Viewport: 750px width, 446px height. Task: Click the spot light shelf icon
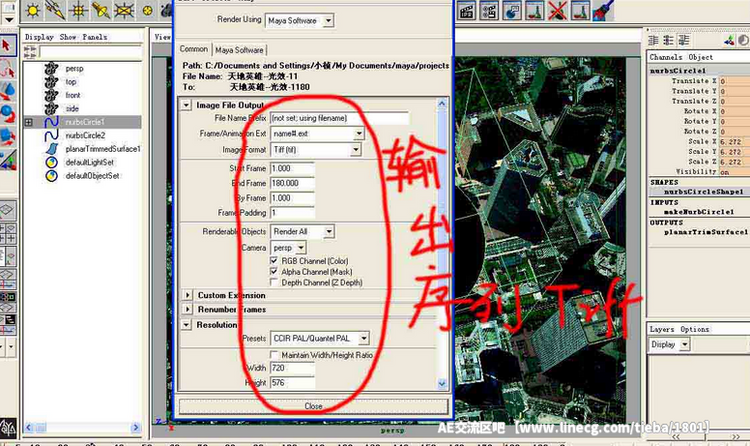101,11
